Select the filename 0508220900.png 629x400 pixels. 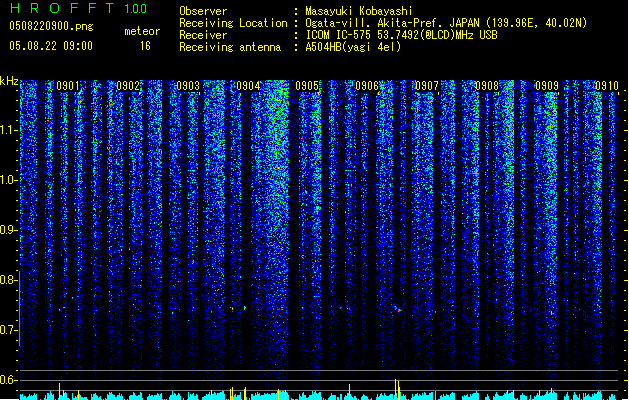[x=51, y=26]
